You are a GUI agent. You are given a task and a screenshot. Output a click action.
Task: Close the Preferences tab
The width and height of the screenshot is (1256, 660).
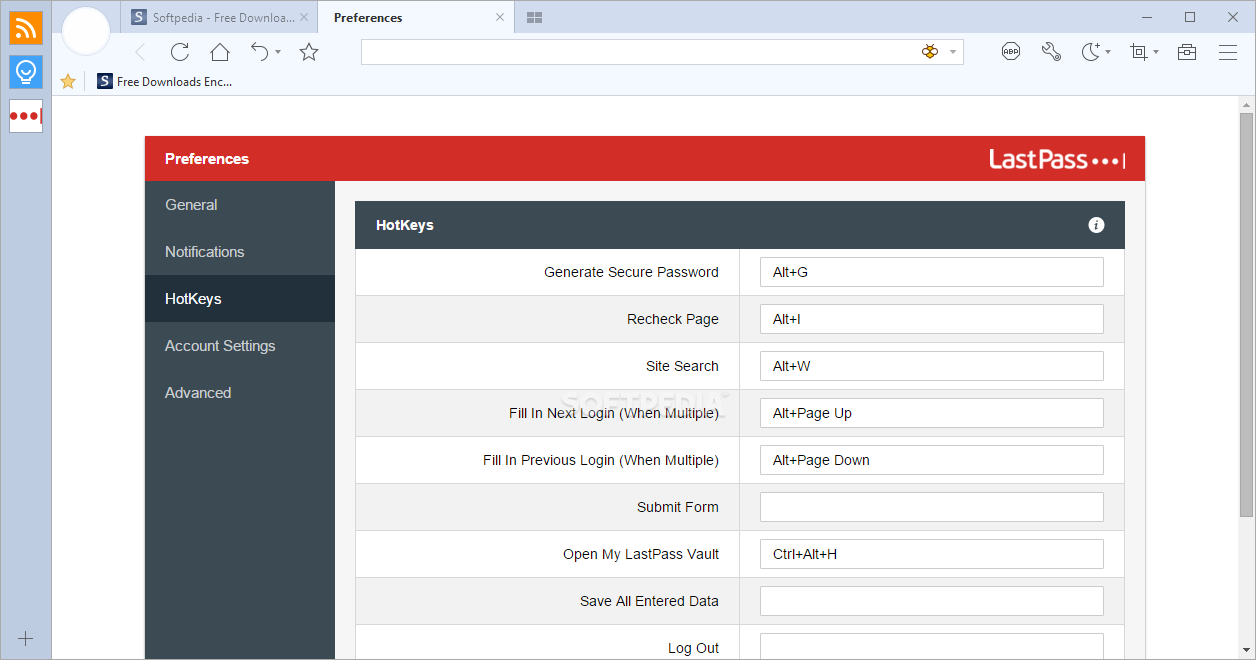tap(500, 17)
